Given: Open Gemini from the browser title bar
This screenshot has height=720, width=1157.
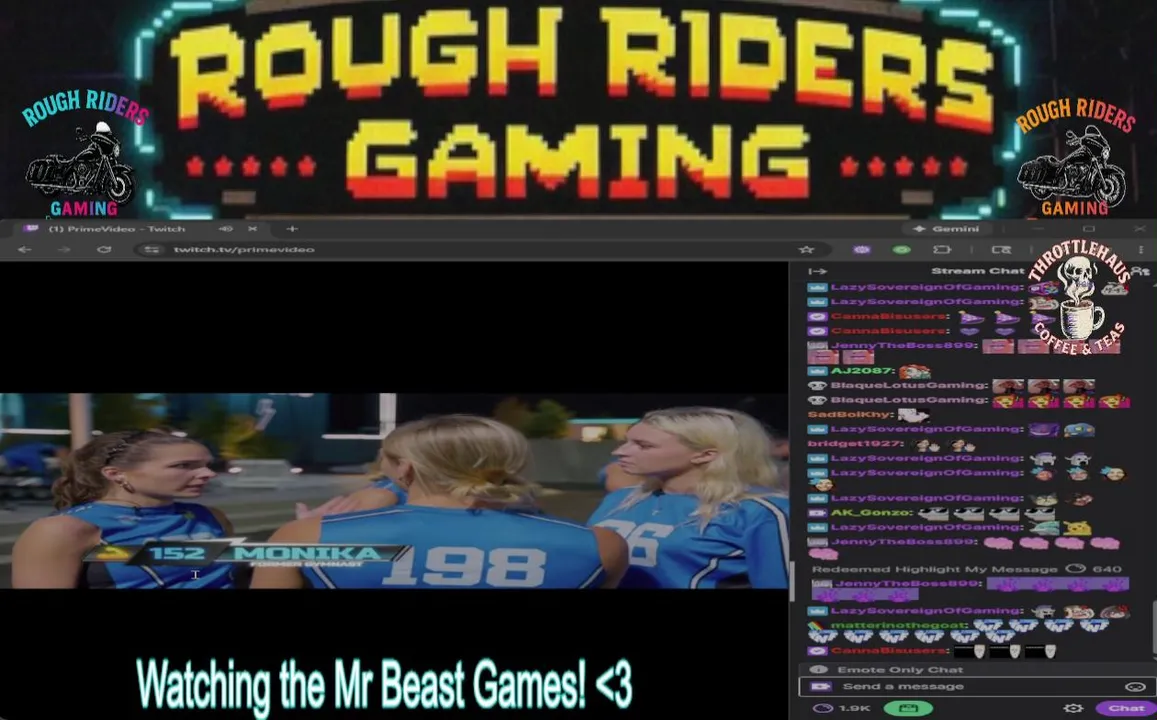Looking at the screenshot, I should (x=945, y=229).
